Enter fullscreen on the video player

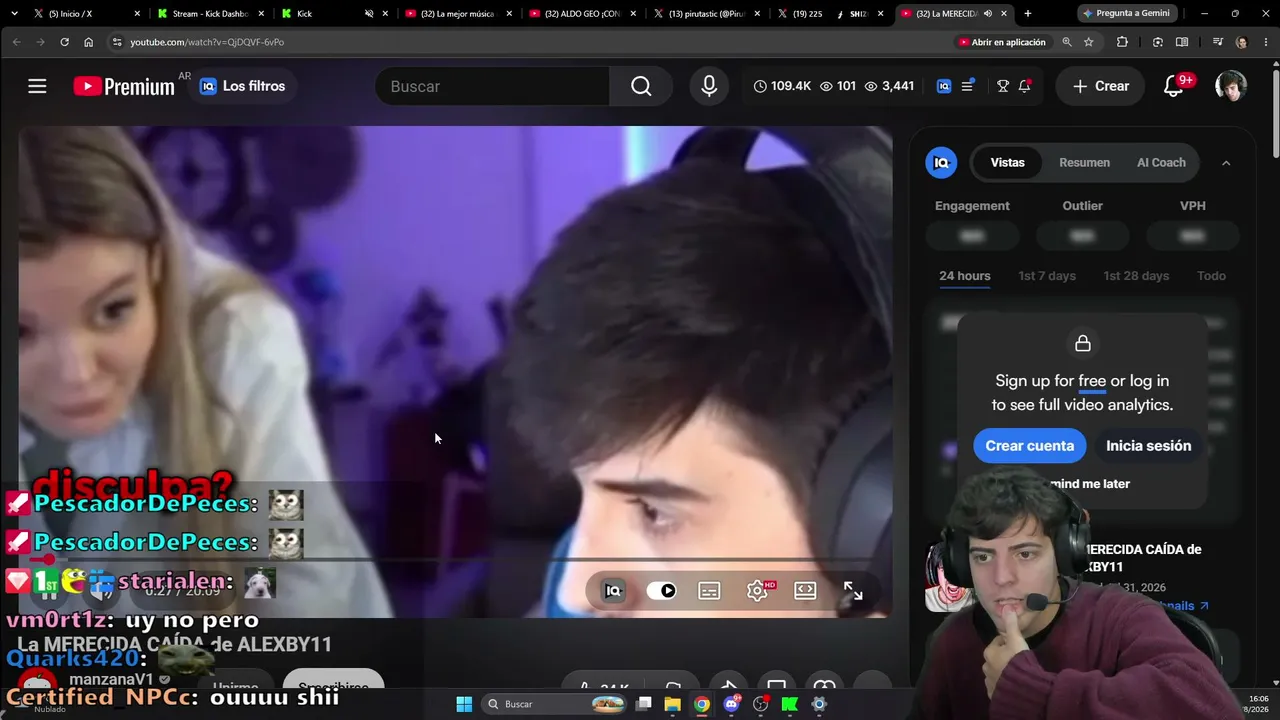pos(853,591)
